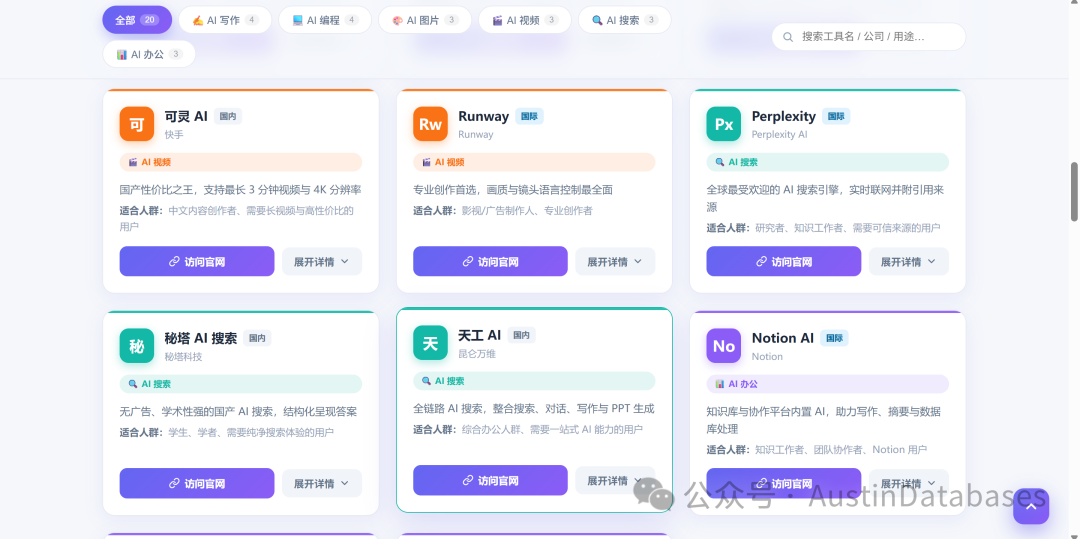The height and width of the screenshot is (539, 1080).
Task: Click the 国内 badge on 天工 AI card
Action: tap(521, 335)
